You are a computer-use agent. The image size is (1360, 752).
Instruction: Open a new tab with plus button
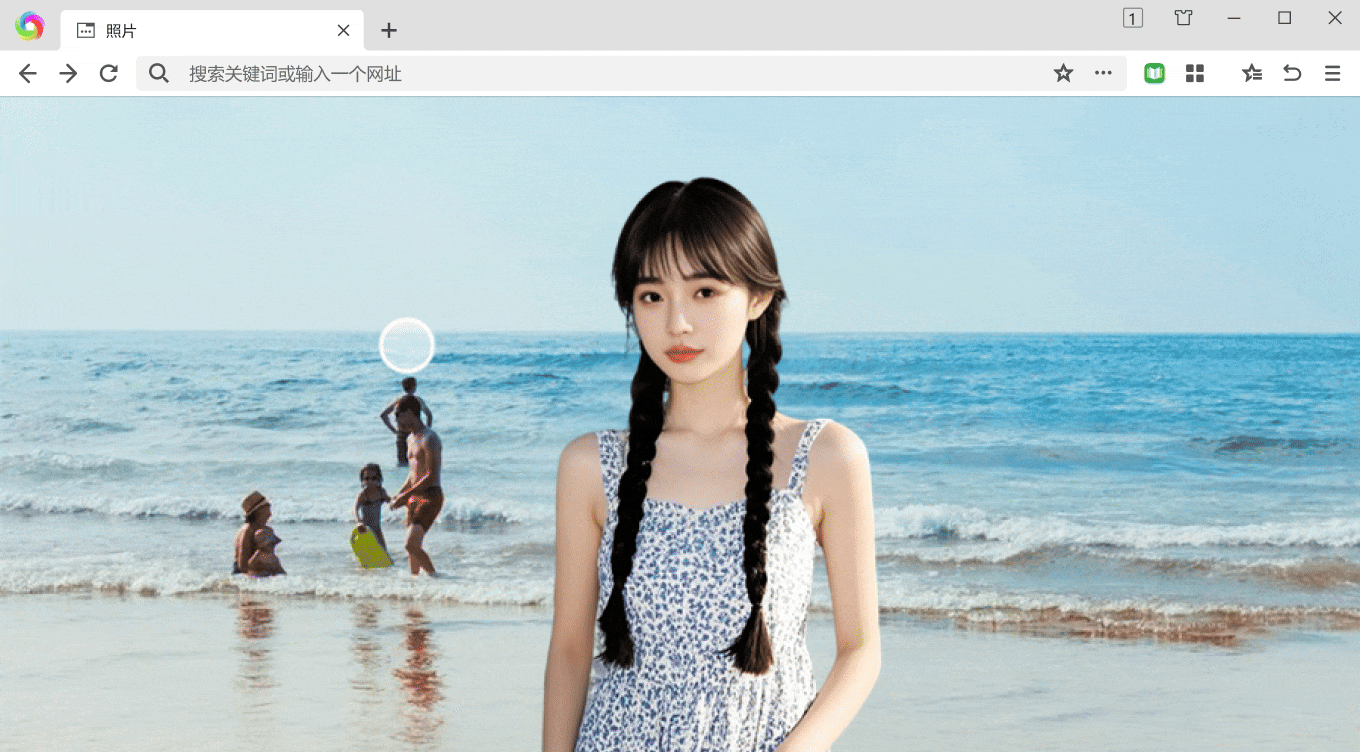[389, 31]
